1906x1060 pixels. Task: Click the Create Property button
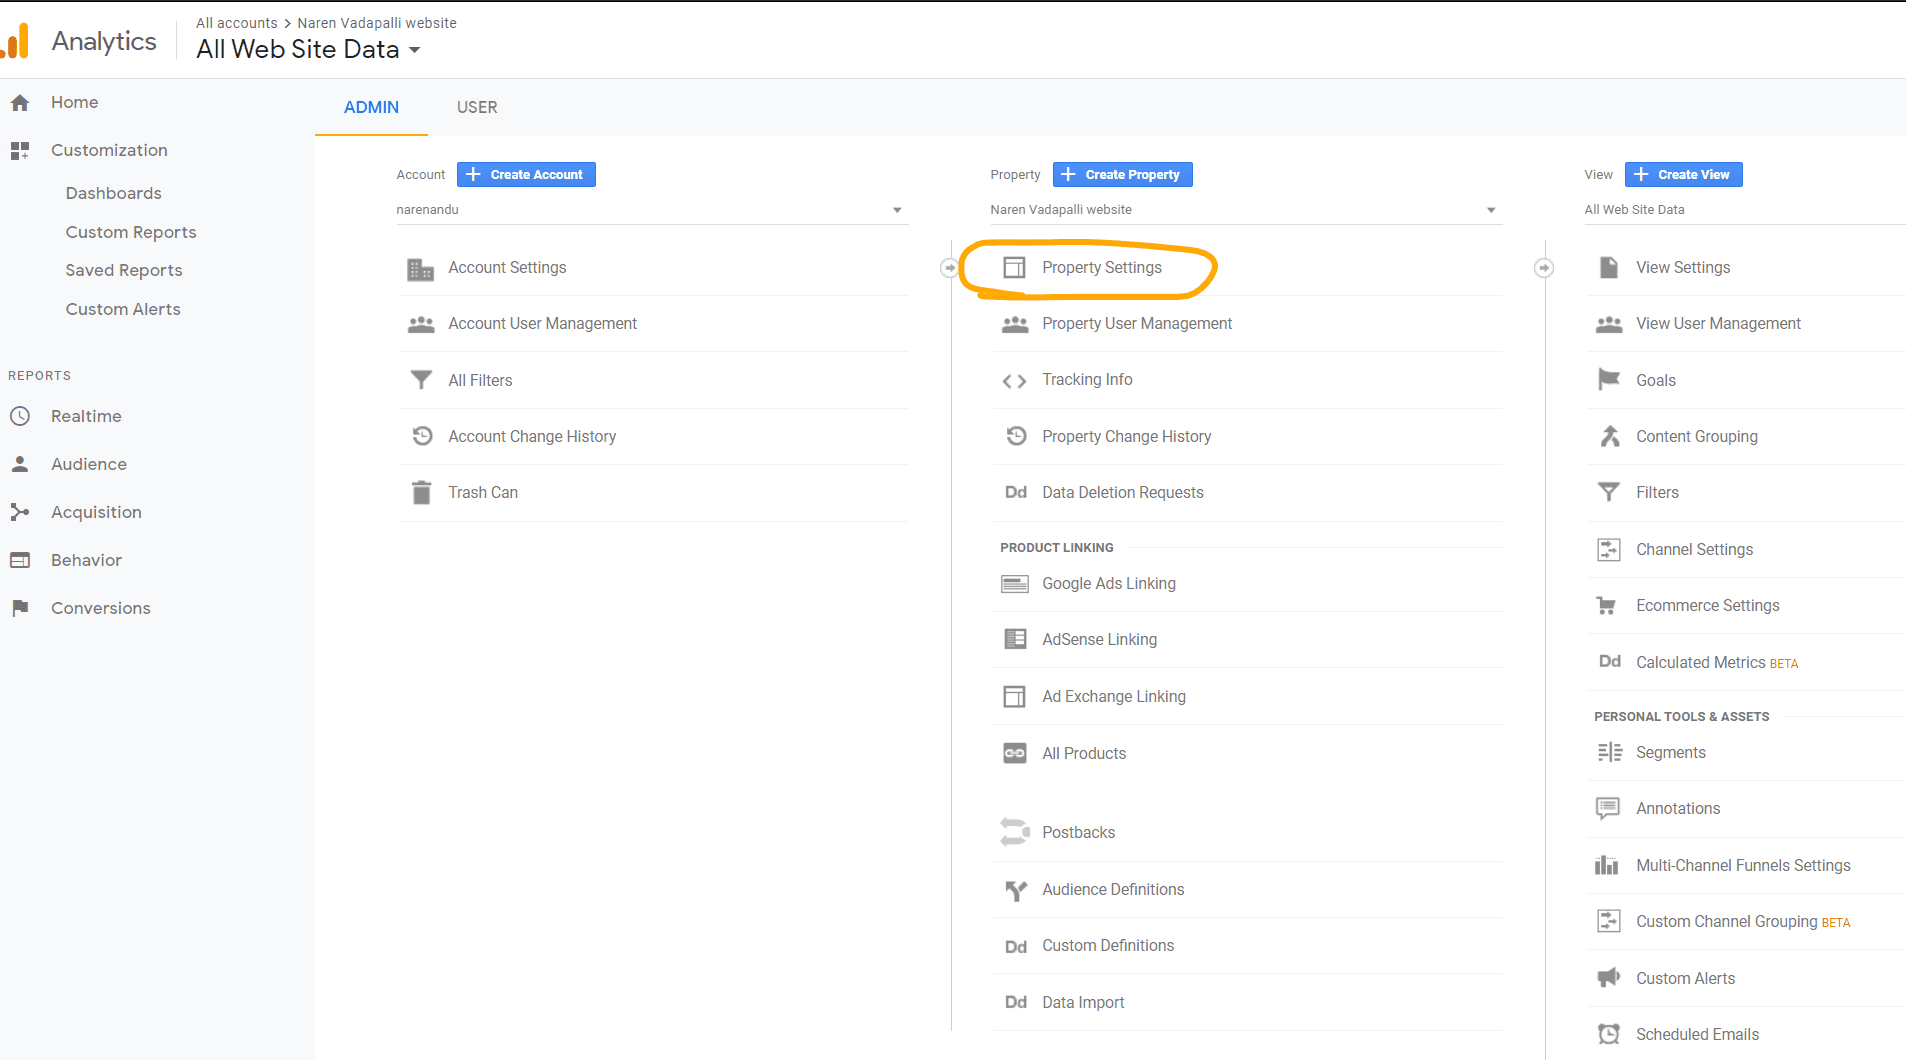click(x=1122, y=174)
